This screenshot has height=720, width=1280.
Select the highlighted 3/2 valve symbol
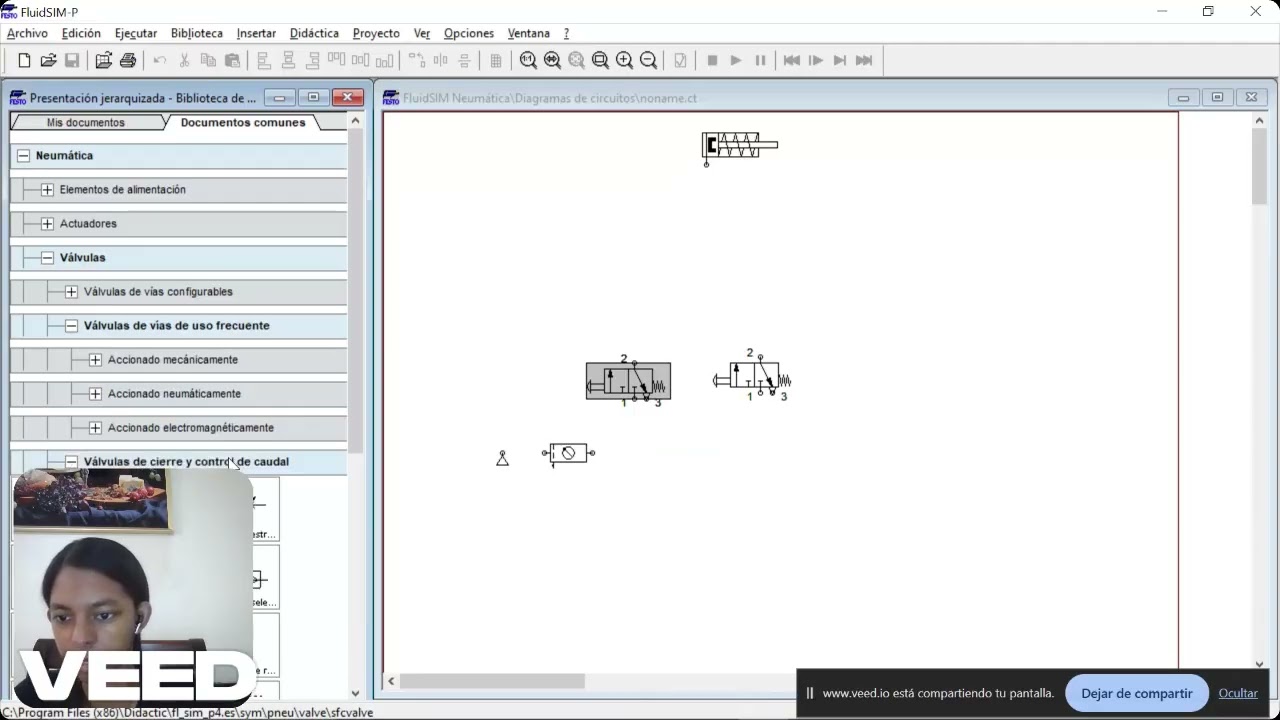[628, 381]
